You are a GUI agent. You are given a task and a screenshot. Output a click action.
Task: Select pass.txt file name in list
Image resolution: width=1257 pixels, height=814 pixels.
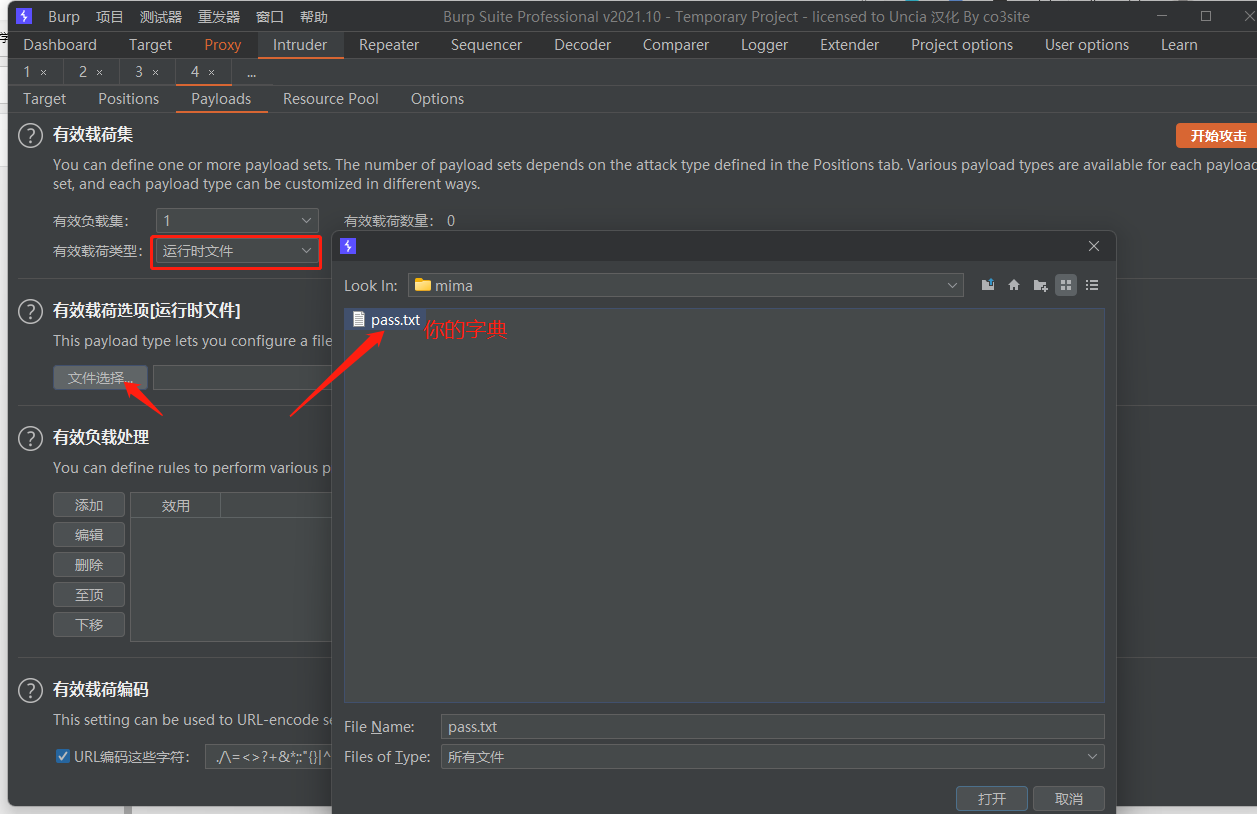click(395, 320)
